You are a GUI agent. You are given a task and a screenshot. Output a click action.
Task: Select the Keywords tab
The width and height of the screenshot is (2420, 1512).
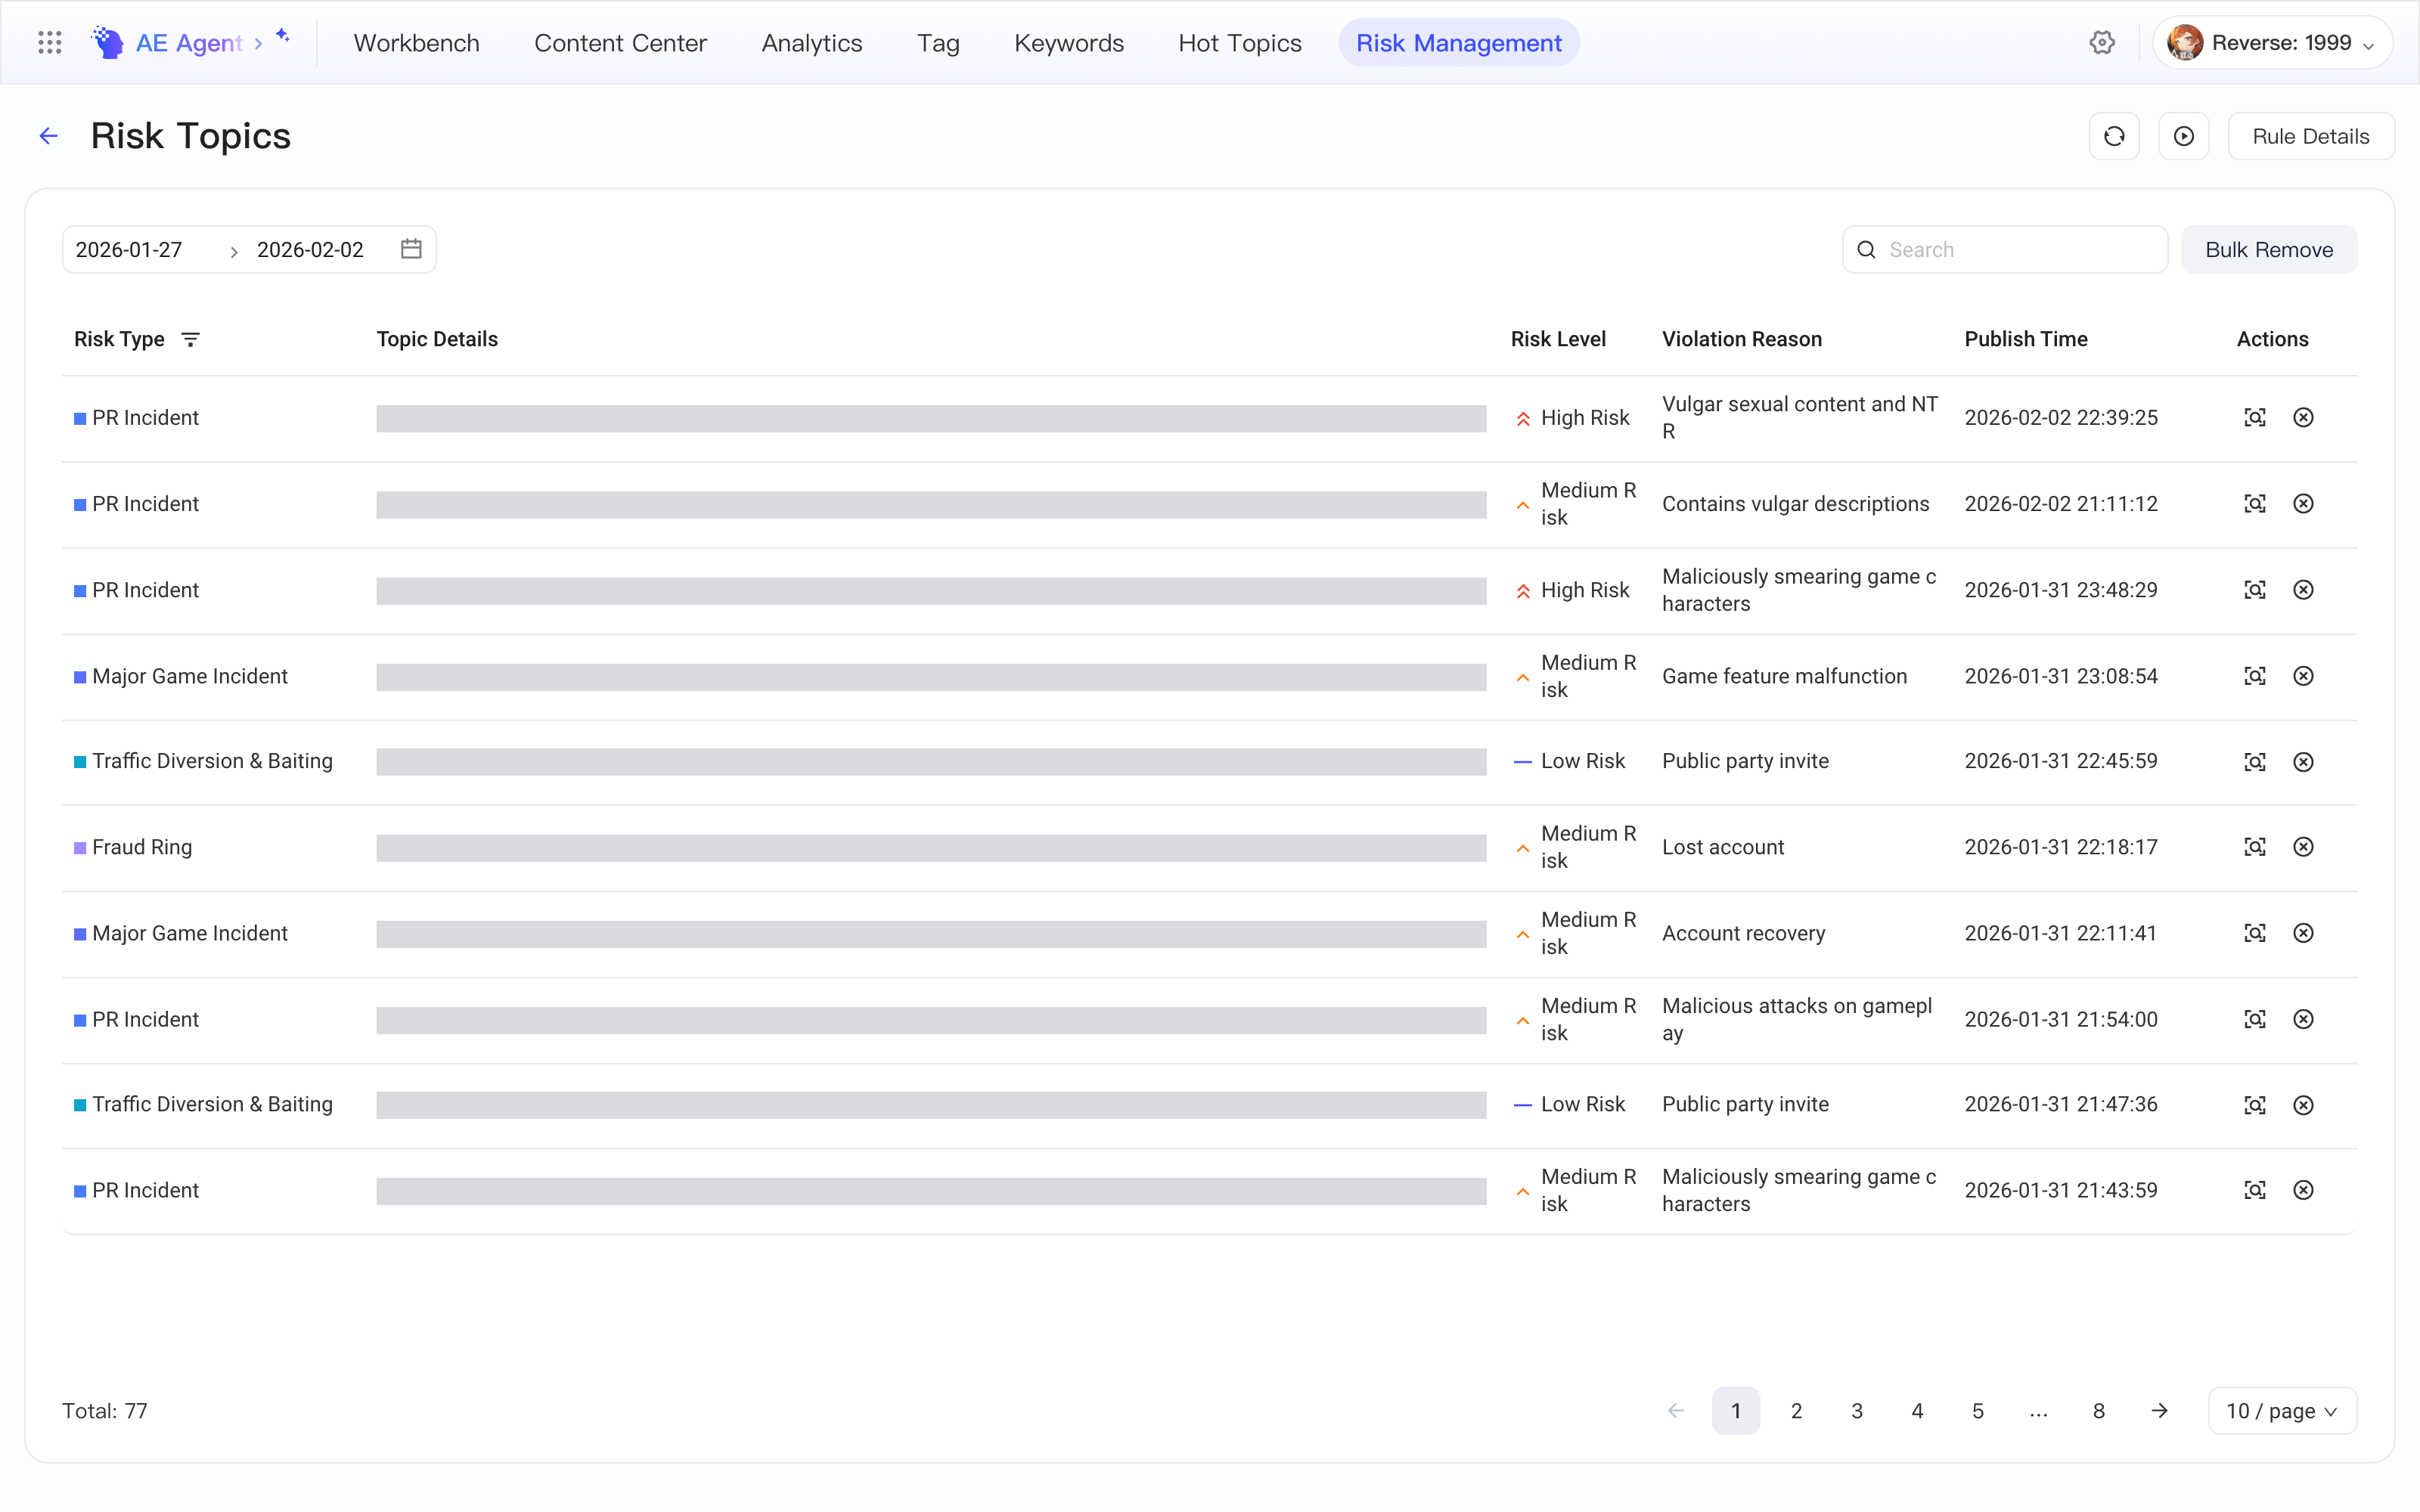click(x=1069, y=43)
